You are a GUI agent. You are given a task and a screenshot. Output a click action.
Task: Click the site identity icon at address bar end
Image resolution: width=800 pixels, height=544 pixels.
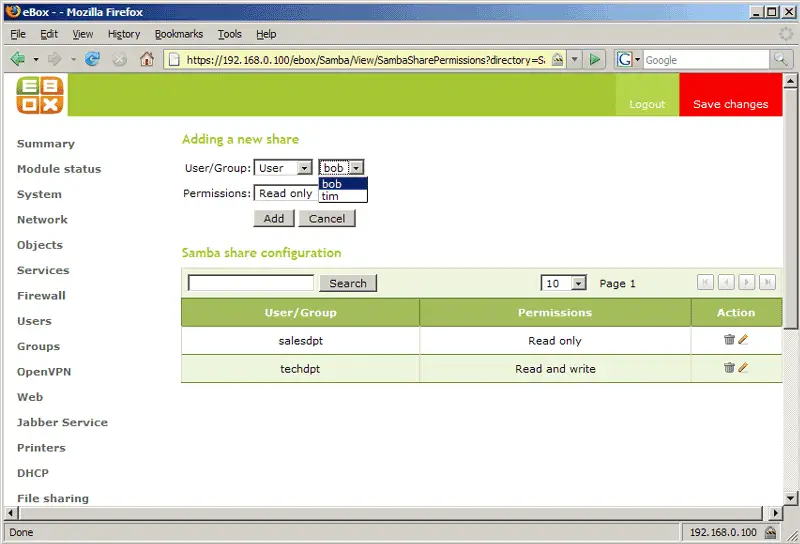[558, 60]
